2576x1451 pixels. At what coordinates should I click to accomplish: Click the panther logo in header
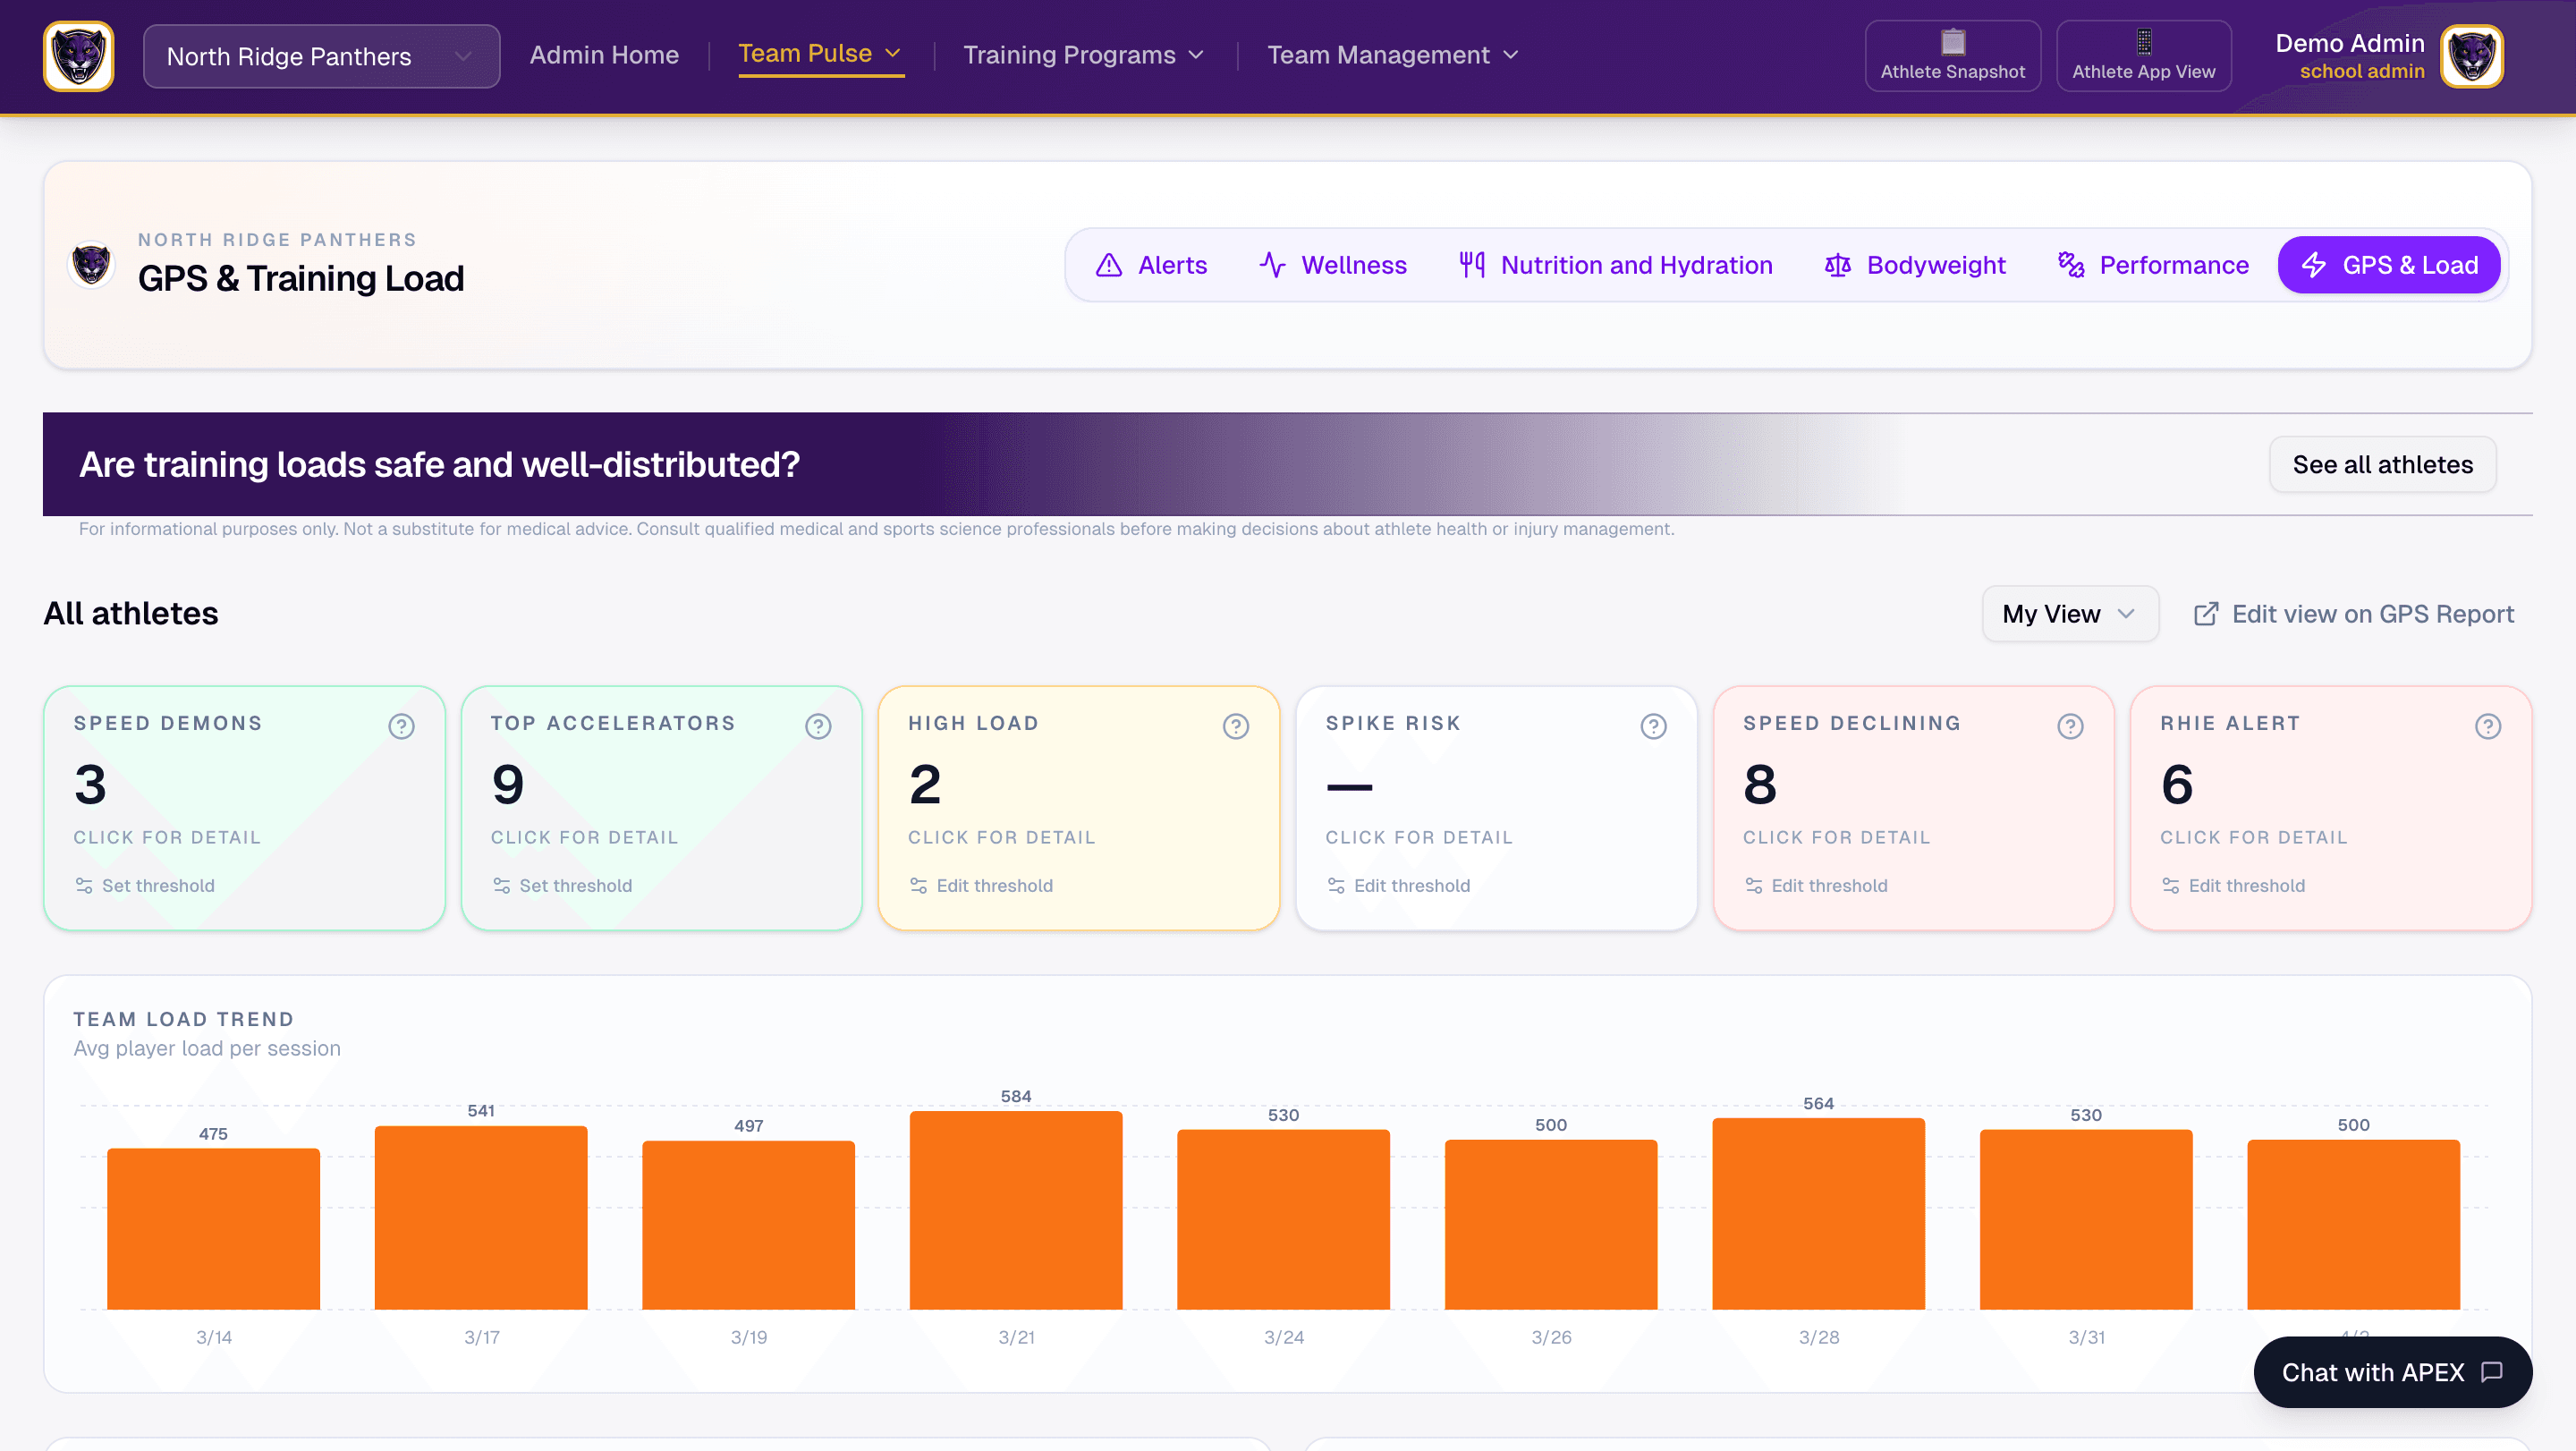[78, 56]
